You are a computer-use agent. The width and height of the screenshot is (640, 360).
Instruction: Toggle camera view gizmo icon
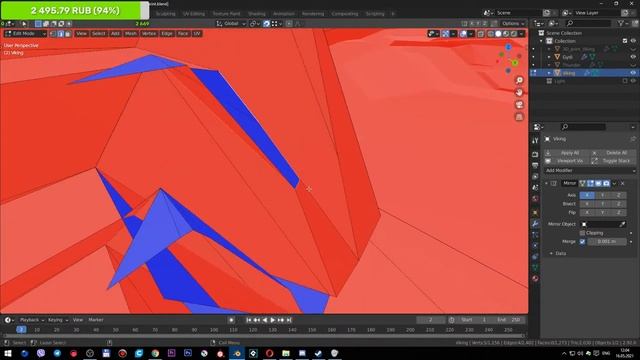519,104
